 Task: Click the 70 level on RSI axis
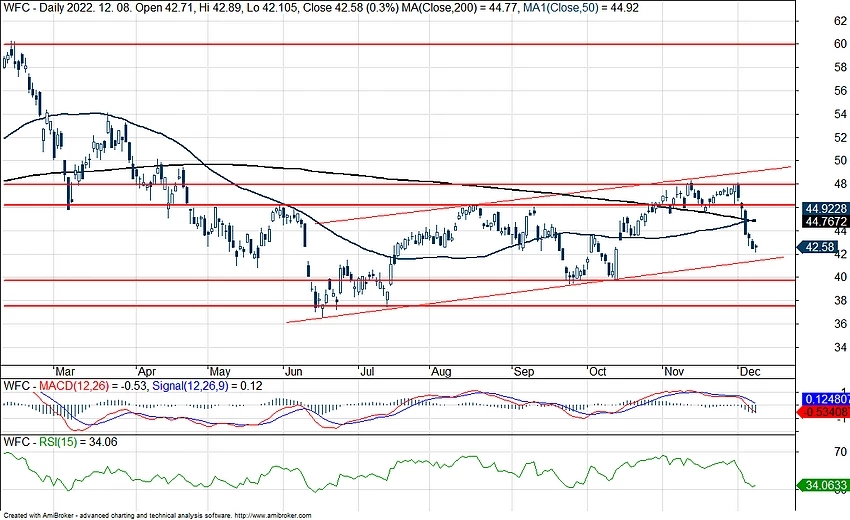pyautogui.click(x=840, y=452)
